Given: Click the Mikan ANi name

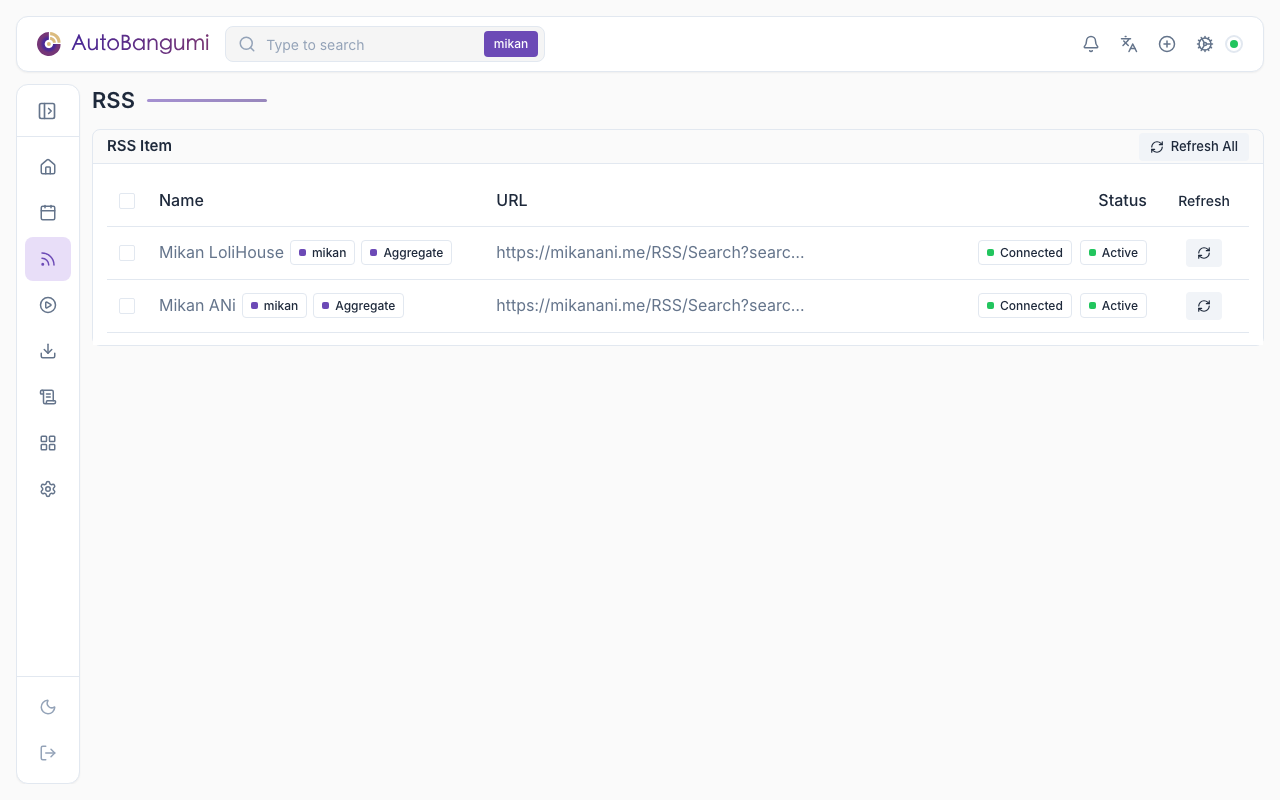Looking at the screenshot, I should pyautogui.click(x=197, y=306).
